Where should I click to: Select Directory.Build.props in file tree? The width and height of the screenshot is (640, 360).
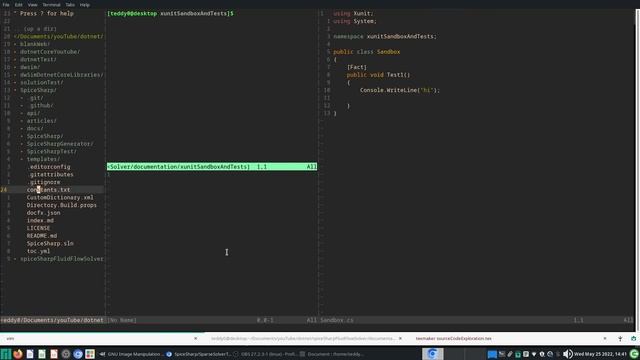coord(62,205)
